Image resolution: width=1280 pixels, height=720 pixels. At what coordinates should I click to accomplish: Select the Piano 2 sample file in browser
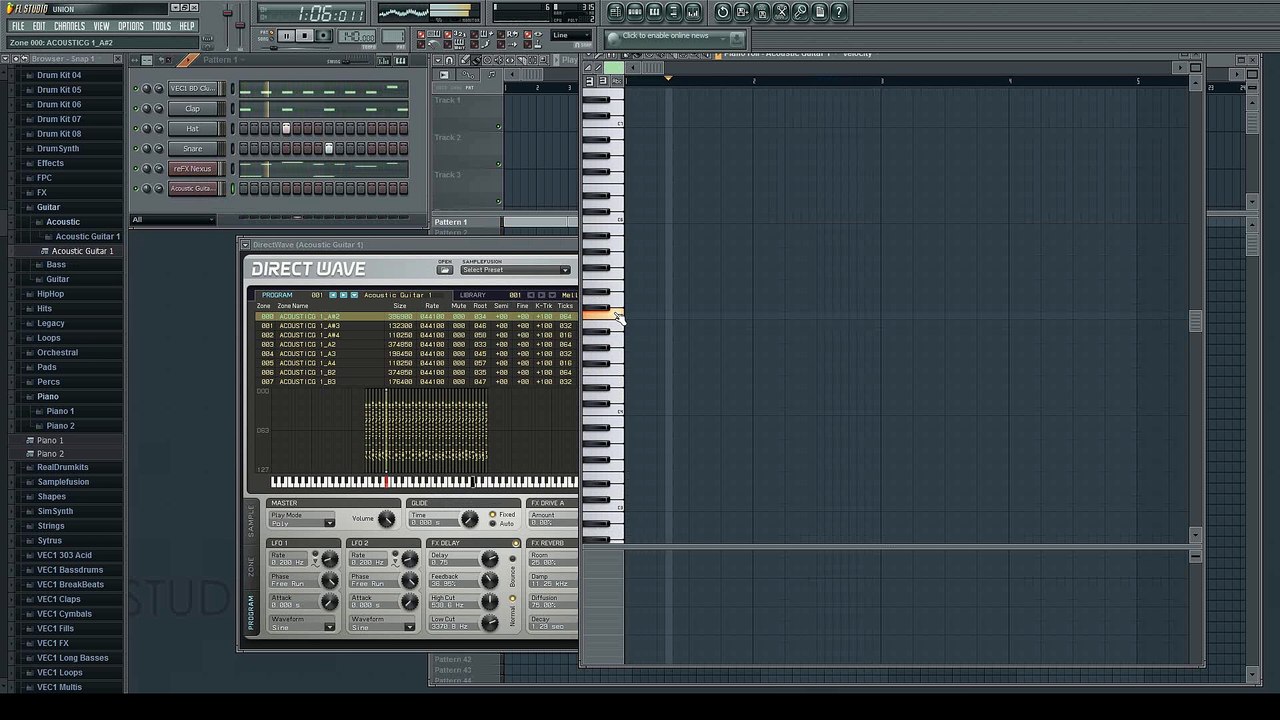click(50, 454)
